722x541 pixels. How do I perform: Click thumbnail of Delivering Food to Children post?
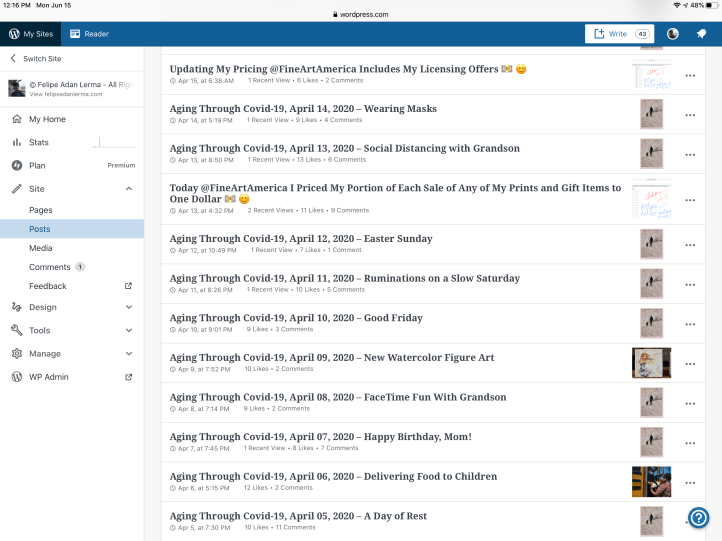[x=651, y=481]
